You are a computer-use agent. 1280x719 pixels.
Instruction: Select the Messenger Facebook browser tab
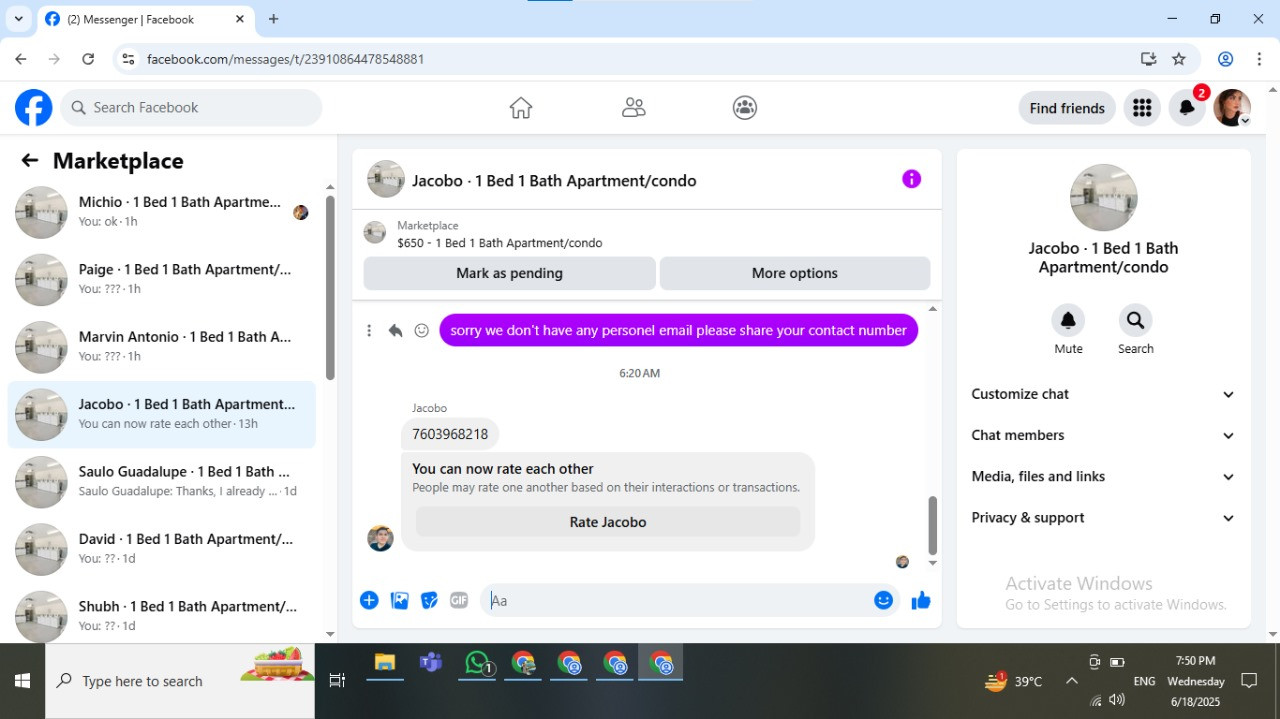[x=144, y=19]
